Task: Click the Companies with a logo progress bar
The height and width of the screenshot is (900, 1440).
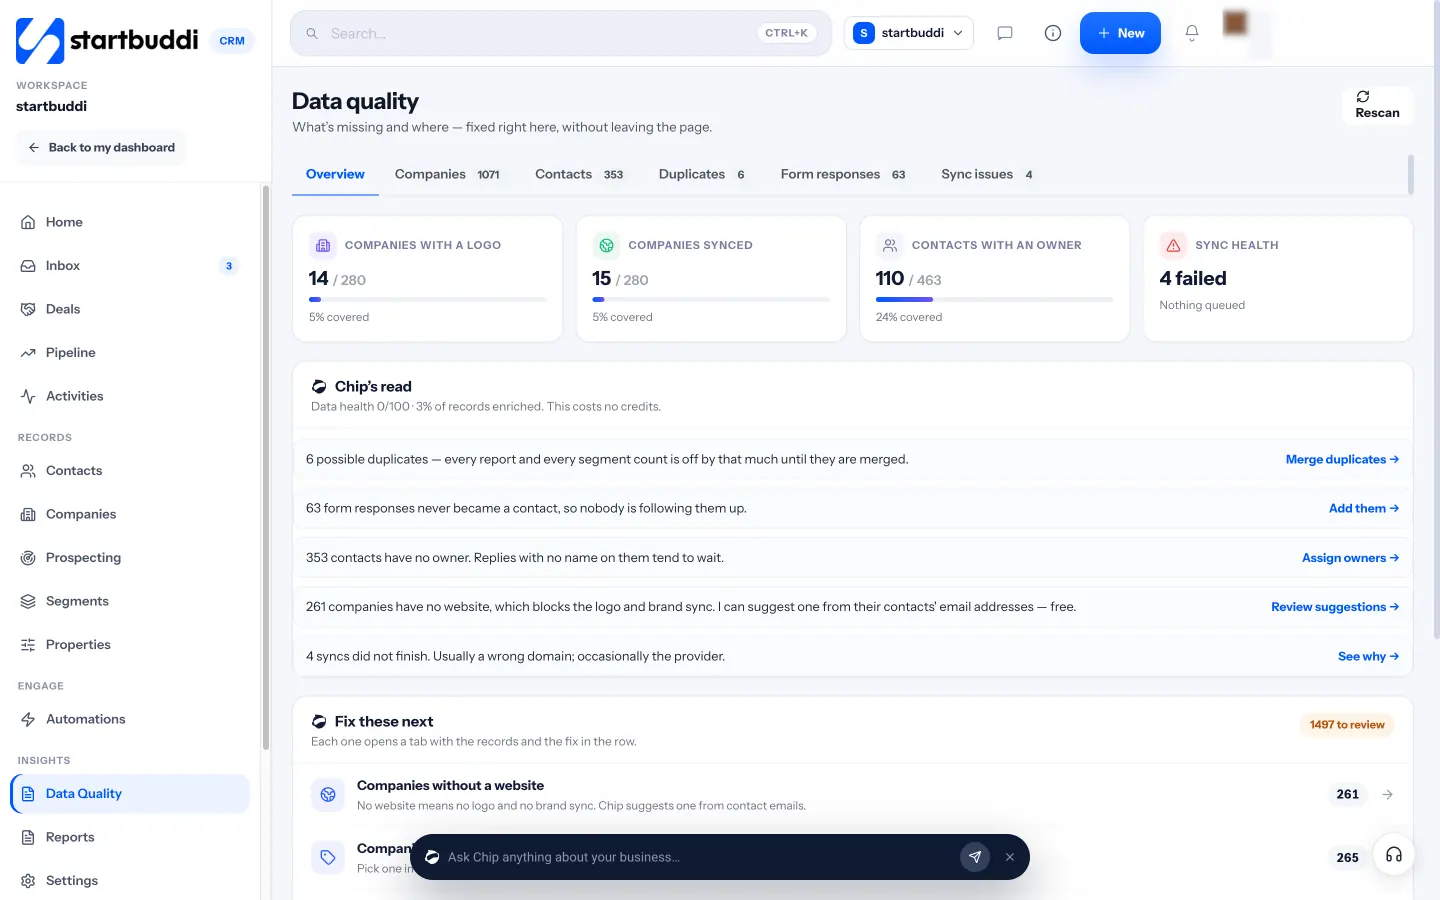Action: point(428,299)
